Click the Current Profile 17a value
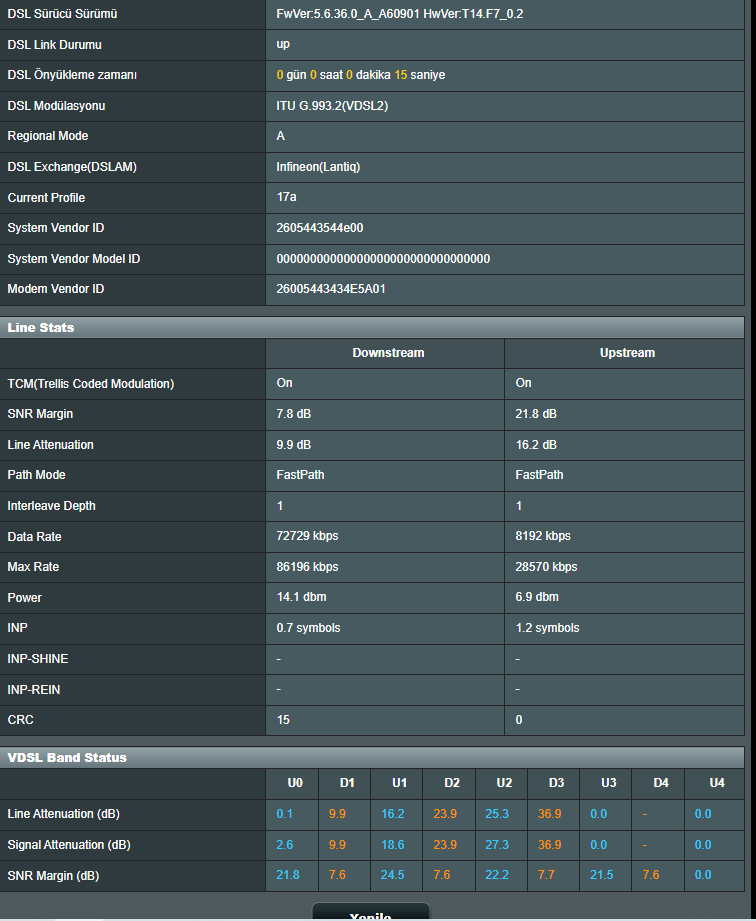The height and width of the screenshot is (921, 756). [x=286, y=197]
